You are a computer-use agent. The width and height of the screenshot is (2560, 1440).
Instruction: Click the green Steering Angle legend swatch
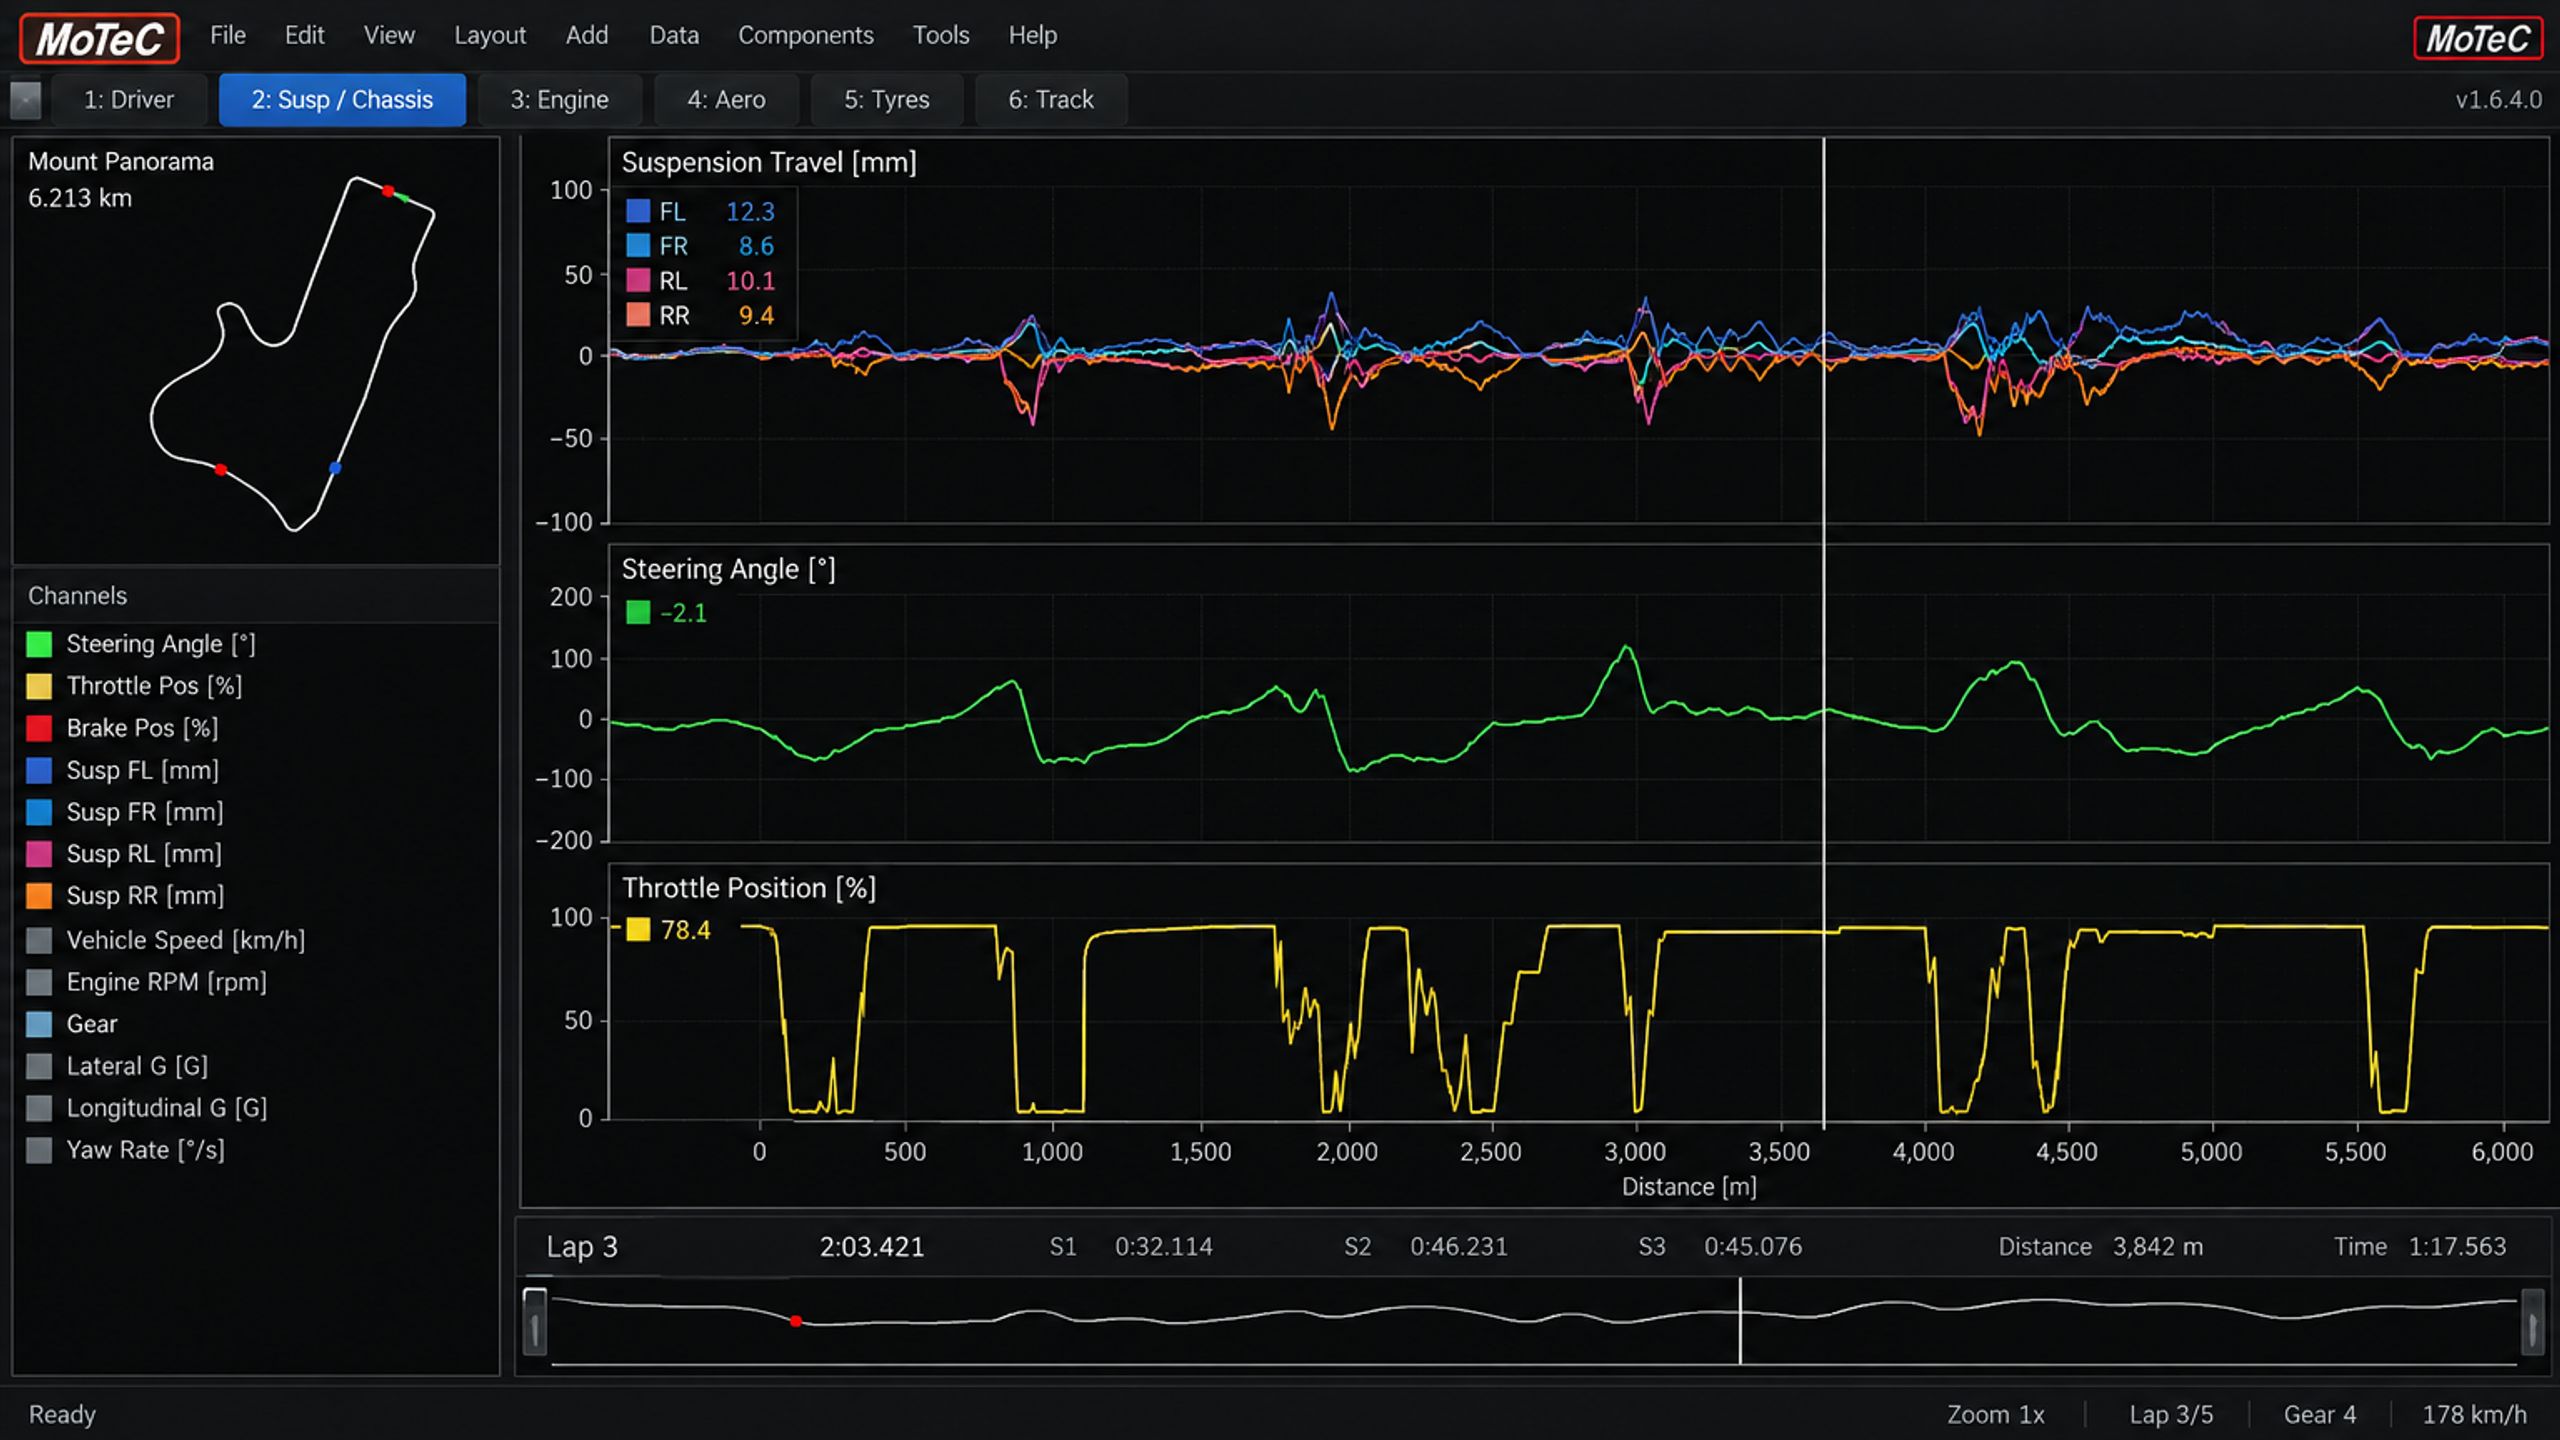tap(638, 612)
